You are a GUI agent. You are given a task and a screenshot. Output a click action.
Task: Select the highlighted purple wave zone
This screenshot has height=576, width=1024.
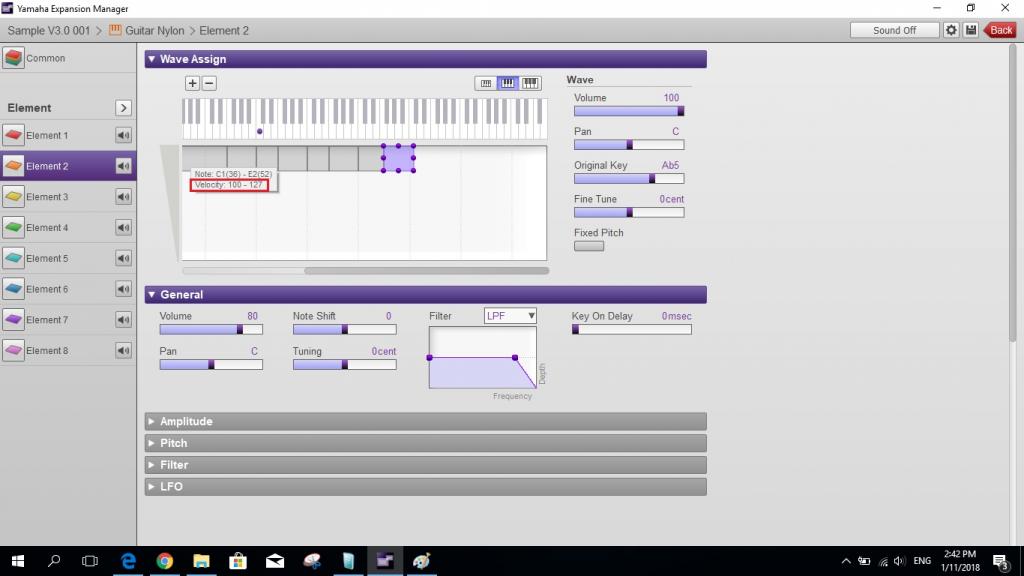pyautogui.click(x=398, y=158)
